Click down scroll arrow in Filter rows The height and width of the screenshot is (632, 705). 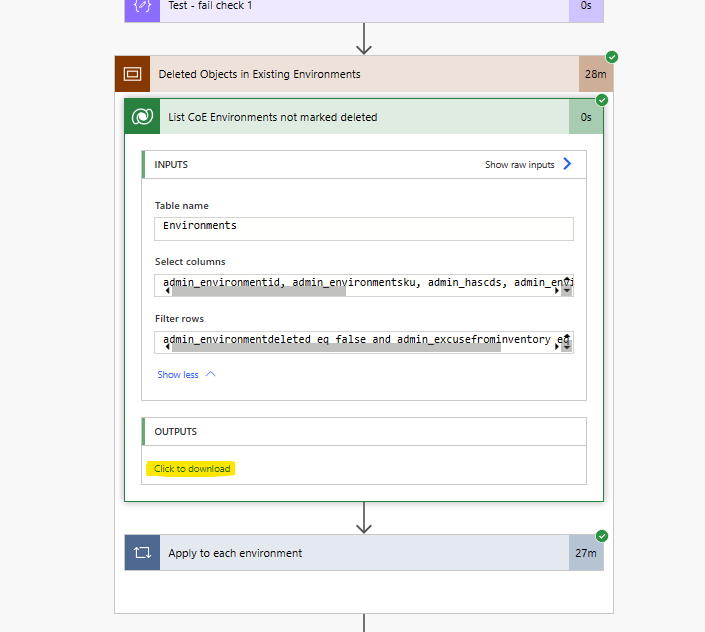coord(567,347)
